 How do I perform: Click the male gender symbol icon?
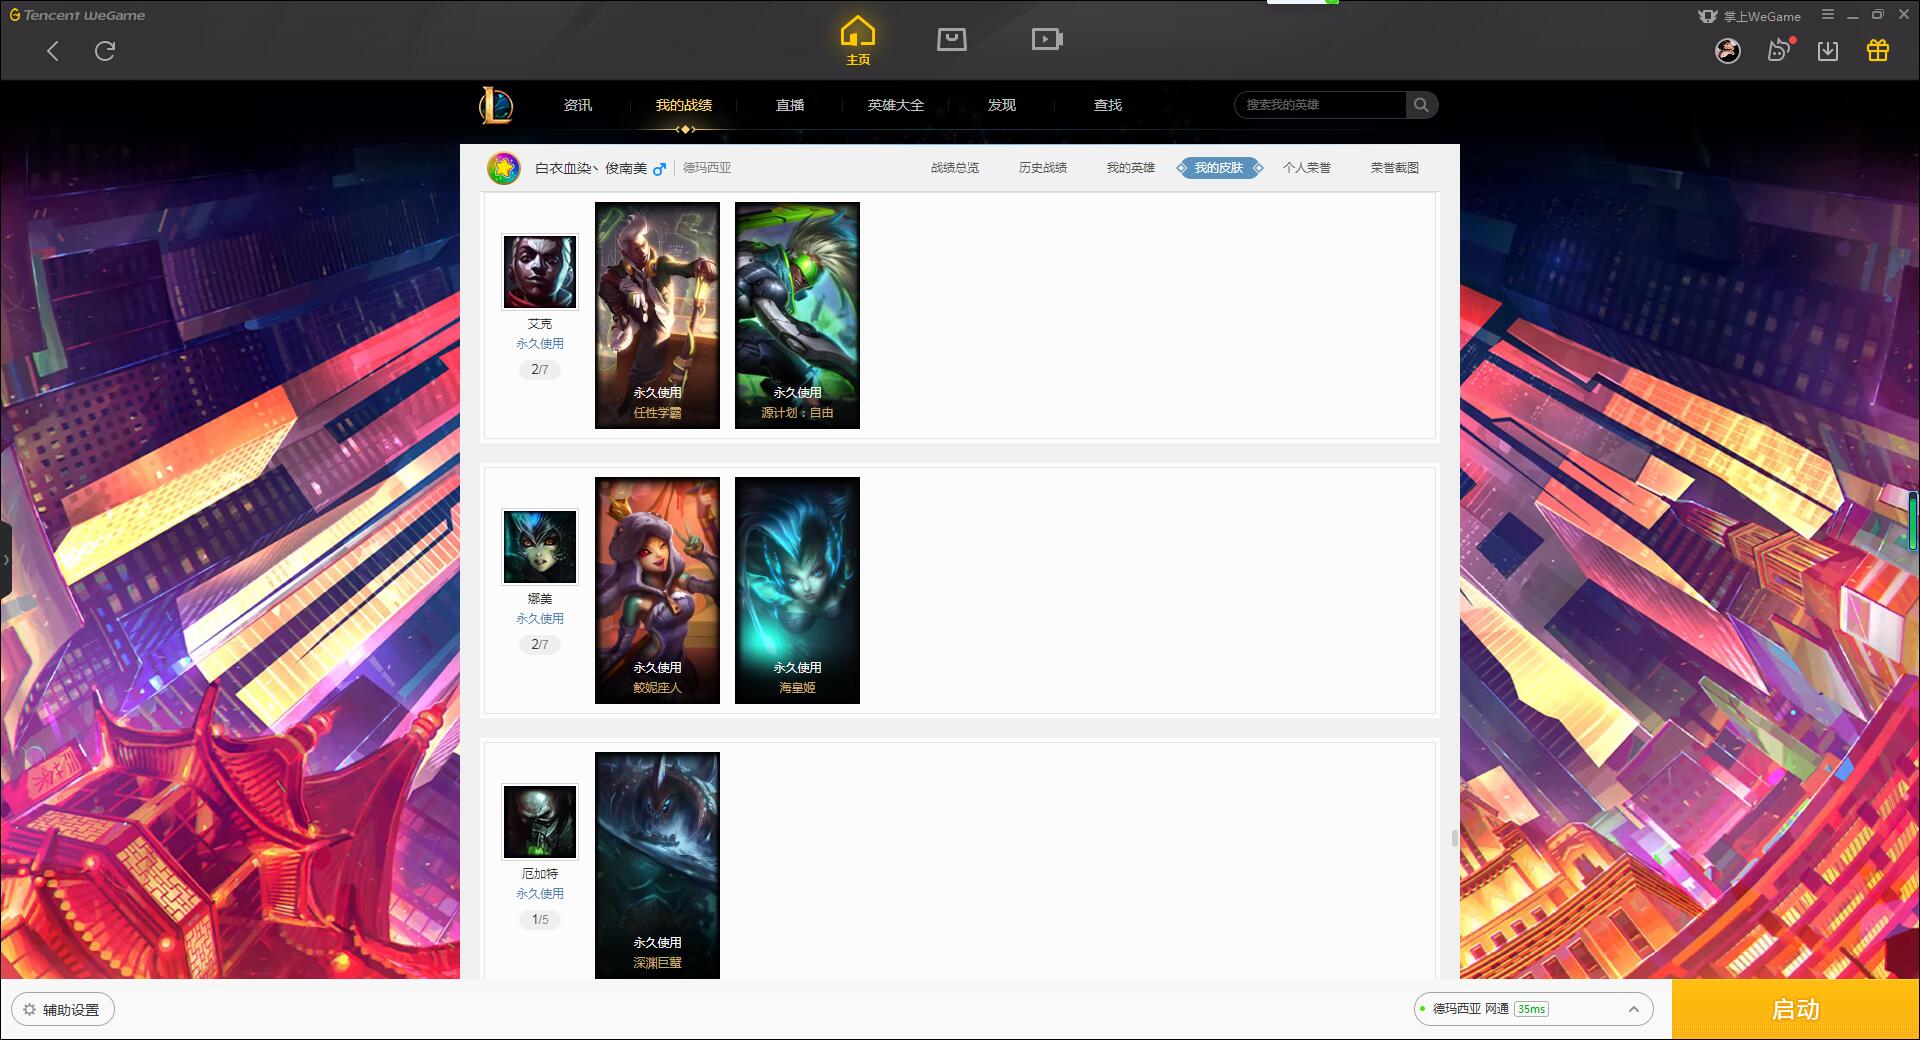(x=659, y=169)
